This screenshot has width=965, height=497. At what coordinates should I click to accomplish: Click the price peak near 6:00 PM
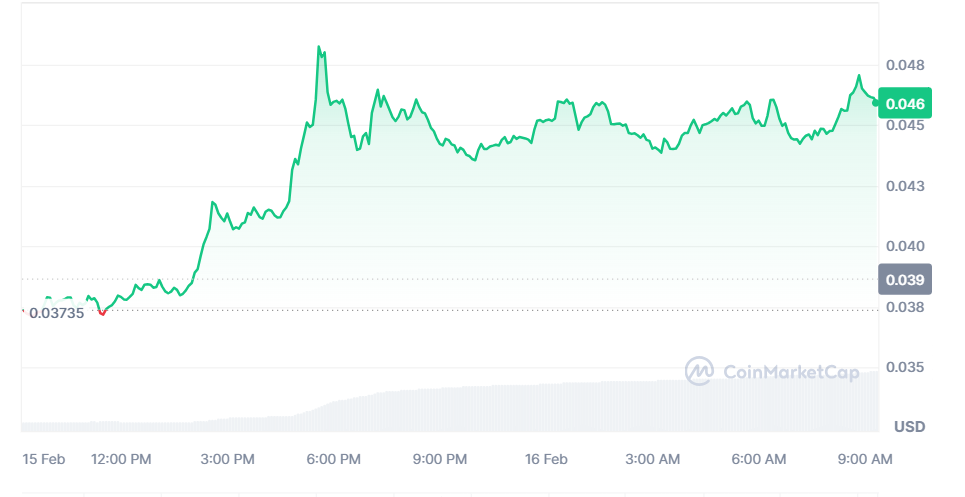[319, 47]
